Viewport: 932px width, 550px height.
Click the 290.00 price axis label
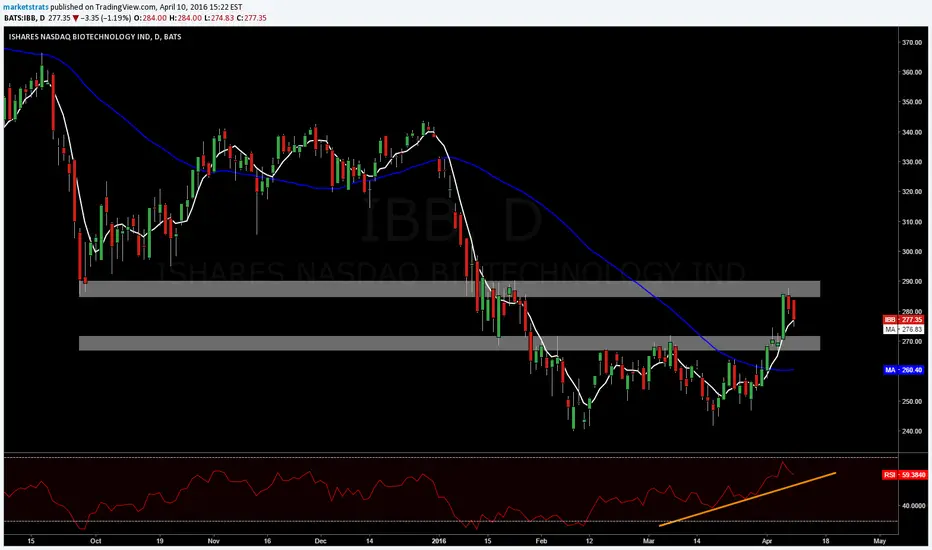912,282
